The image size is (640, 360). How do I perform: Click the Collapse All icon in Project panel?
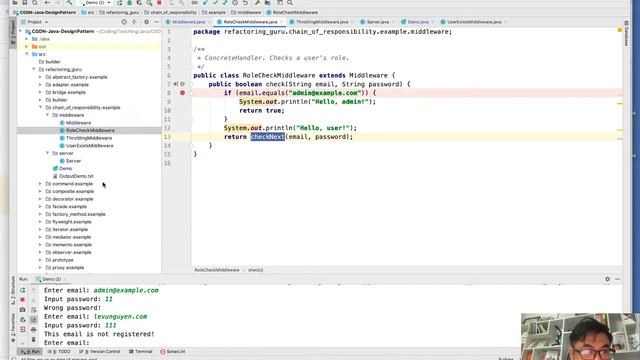pos(134,22)
